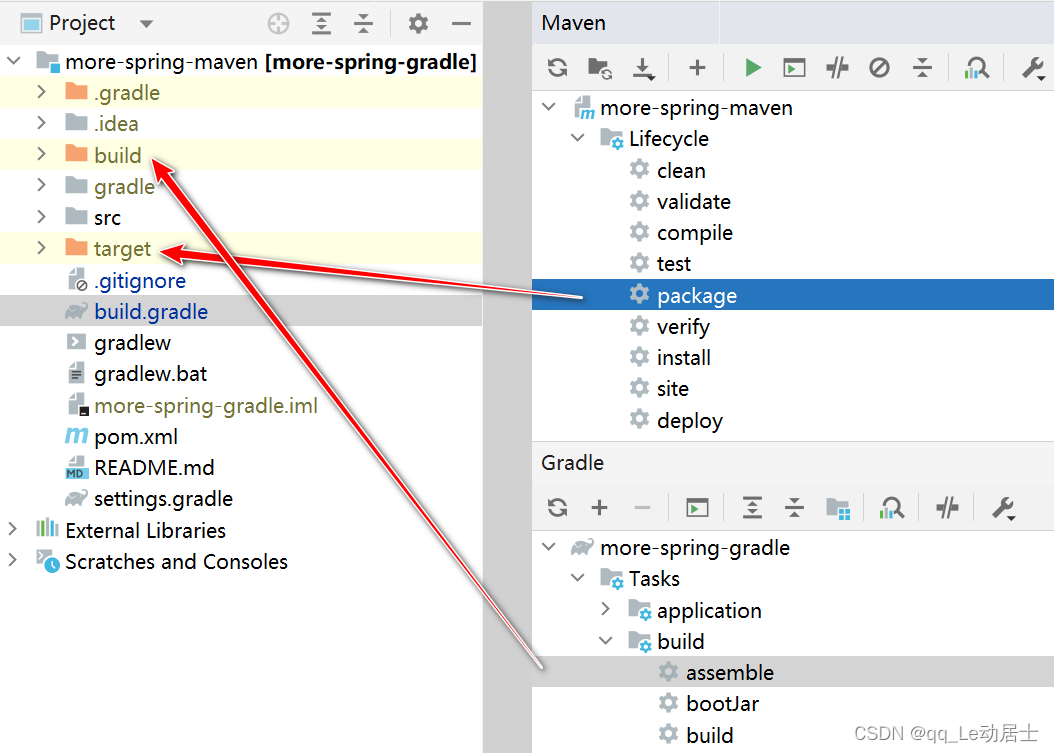
Task: Reload all Maven projects
Action: tap(557, 67)
